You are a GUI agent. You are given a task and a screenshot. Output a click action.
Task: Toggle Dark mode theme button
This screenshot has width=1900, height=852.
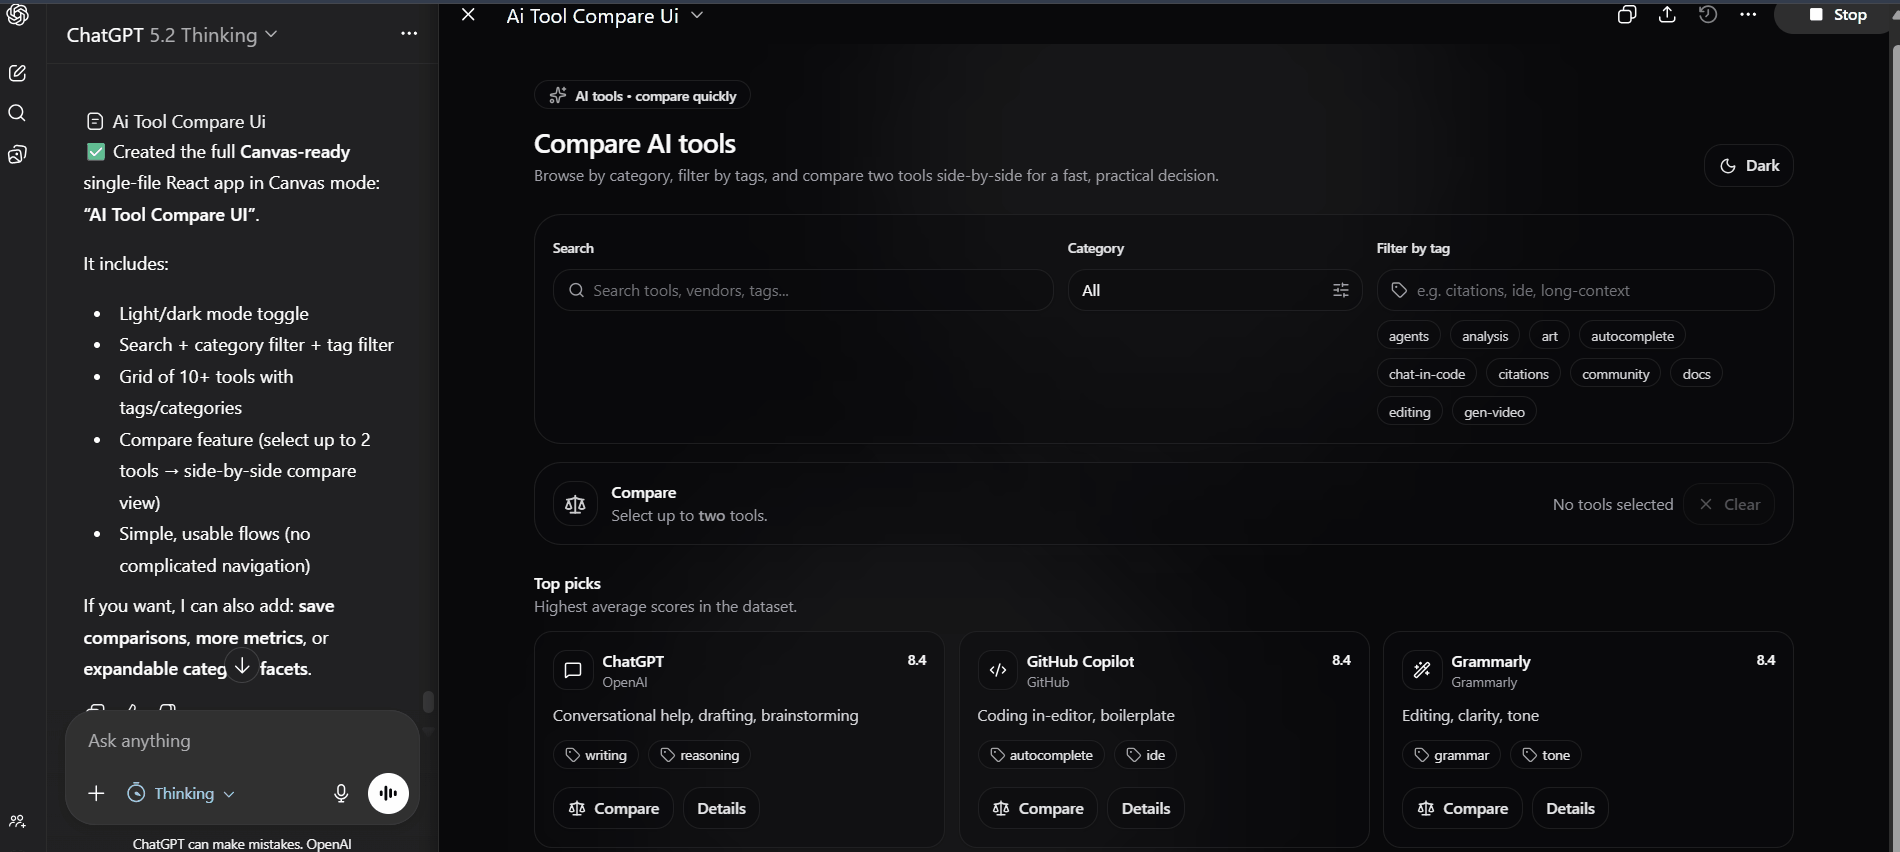[x=1748, y=166]
